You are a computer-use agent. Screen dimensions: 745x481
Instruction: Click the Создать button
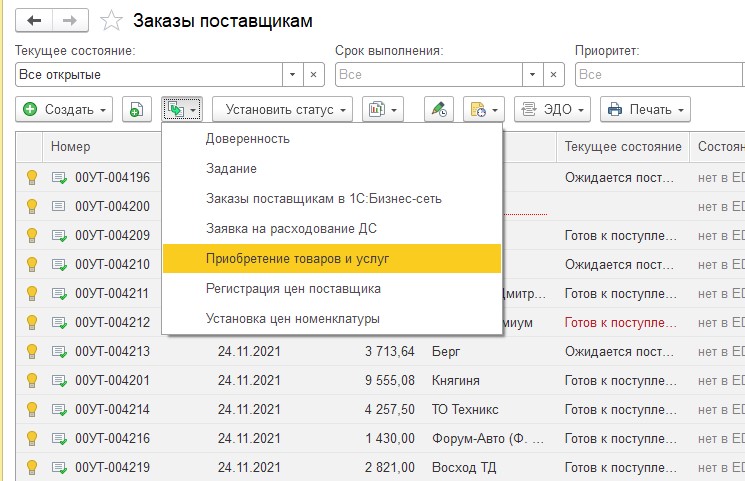pyautogui.click(x=65, y=109)
